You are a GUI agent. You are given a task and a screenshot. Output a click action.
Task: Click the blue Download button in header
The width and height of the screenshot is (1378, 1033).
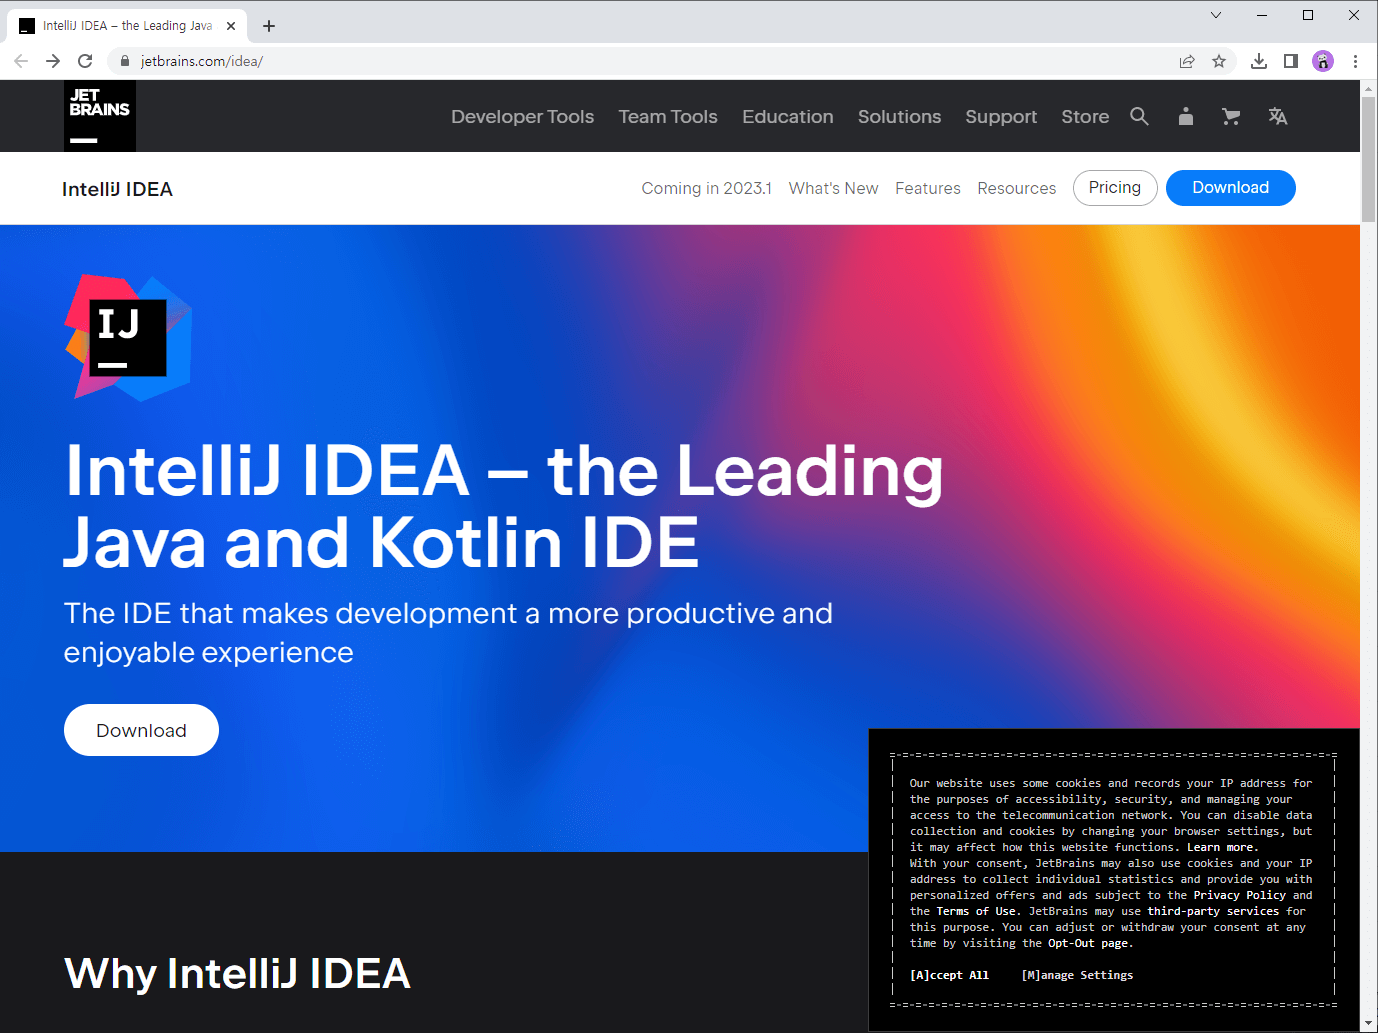[x=1230, y=188]
